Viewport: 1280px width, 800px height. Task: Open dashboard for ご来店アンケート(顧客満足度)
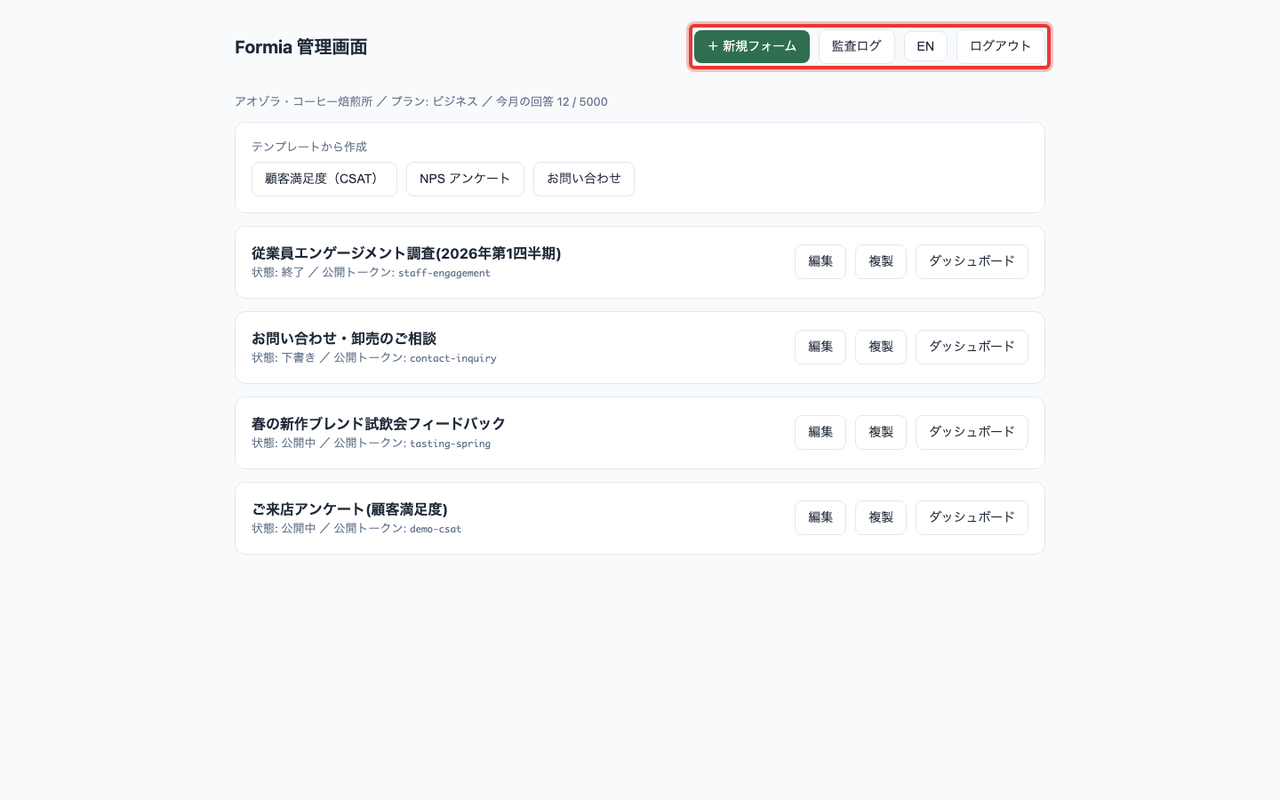click(972, 518)
